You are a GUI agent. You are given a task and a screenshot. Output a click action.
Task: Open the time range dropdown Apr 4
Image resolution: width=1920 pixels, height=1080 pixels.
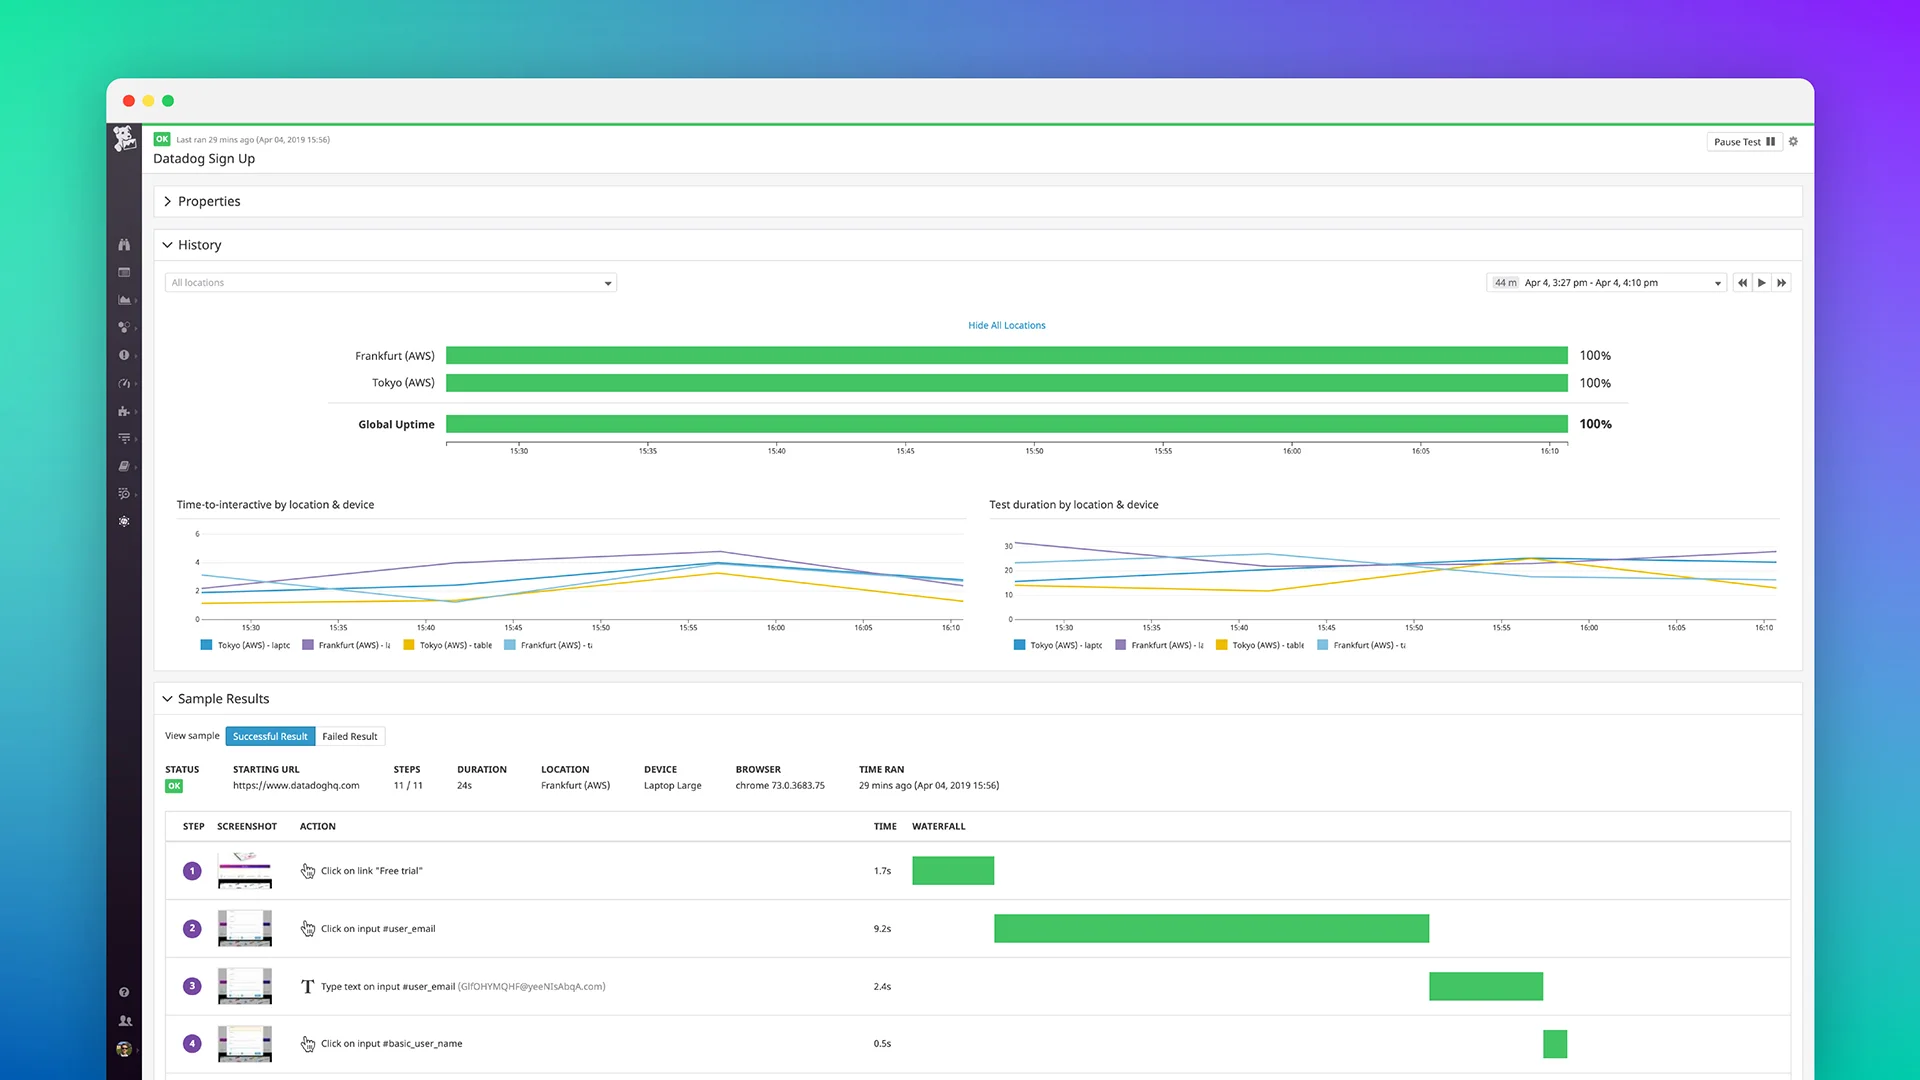coord(1606,283)
